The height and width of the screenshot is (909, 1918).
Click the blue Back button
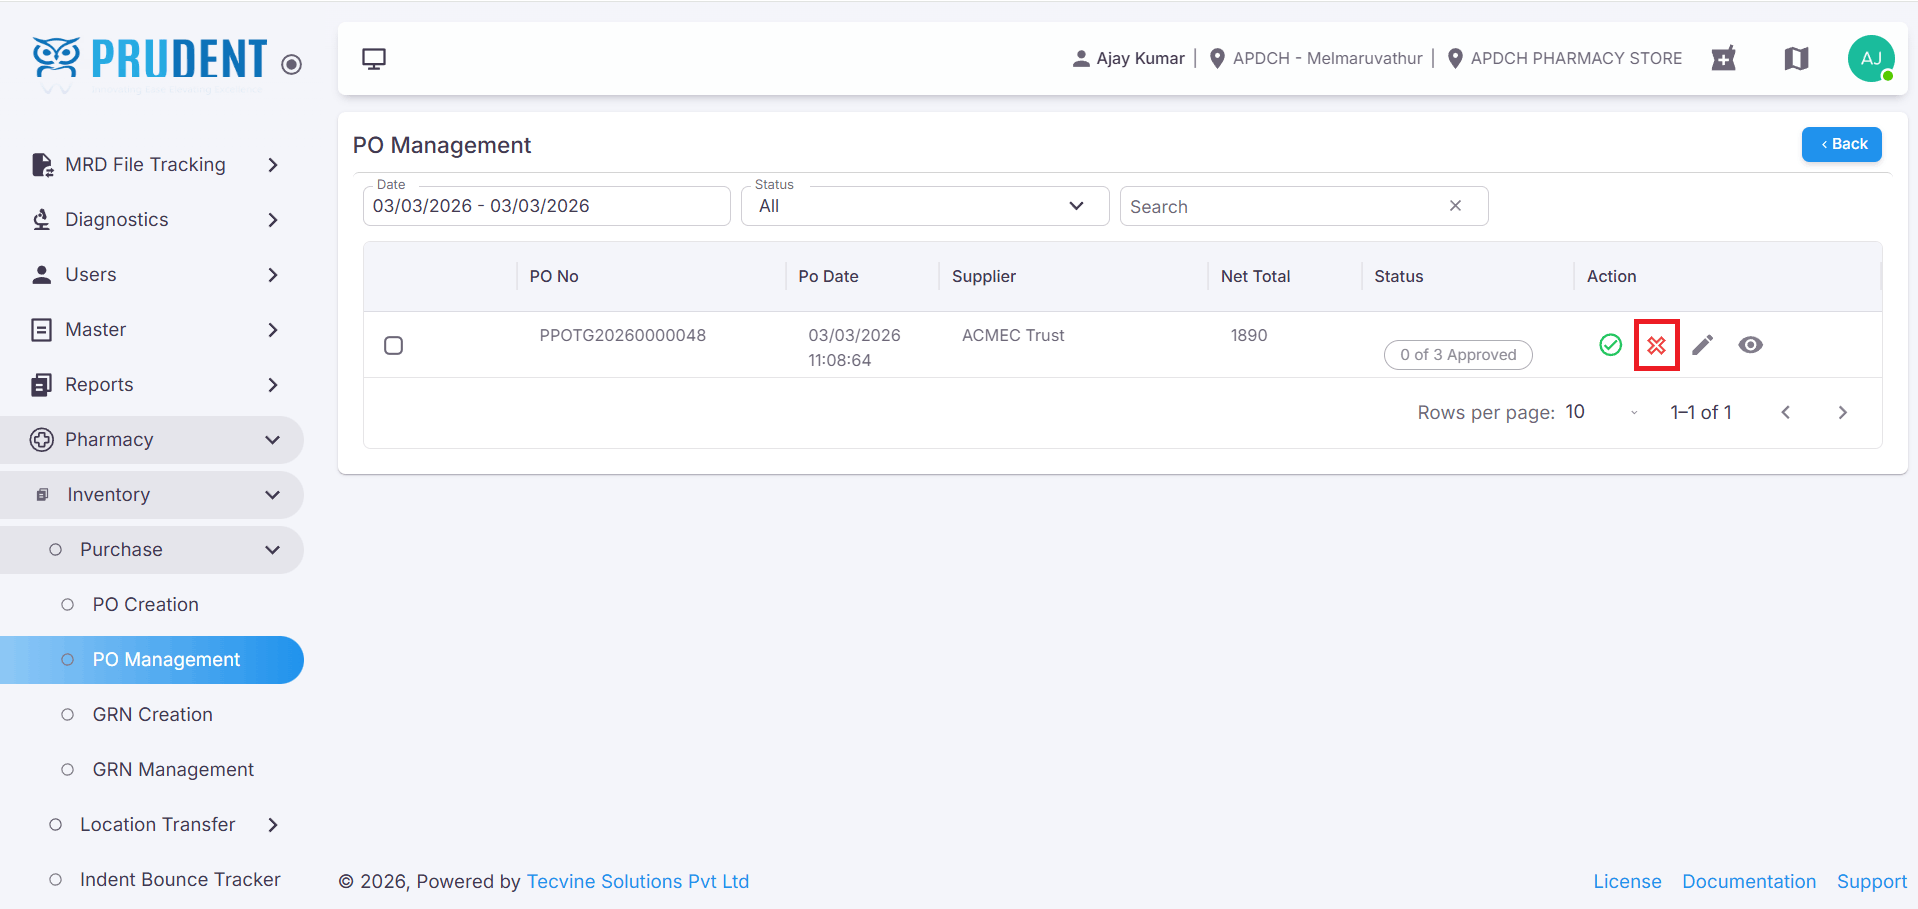click(1841, 144)
